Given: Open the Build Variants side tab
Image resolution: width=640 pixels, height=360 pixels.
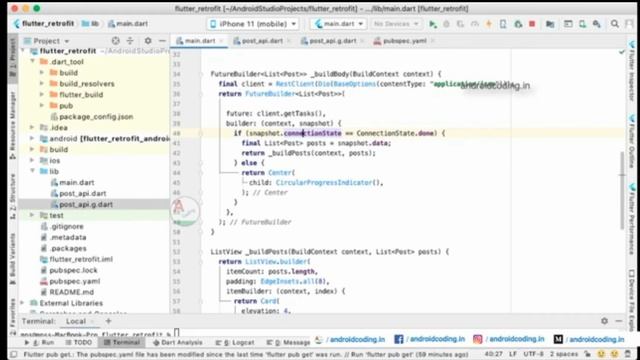Looking at the screenshot, I should click(13, 258).
